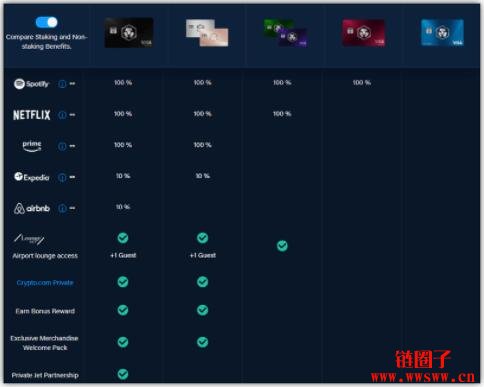Click the black card's Earn Bonus Reward checkmark

[x=123, y=310]
